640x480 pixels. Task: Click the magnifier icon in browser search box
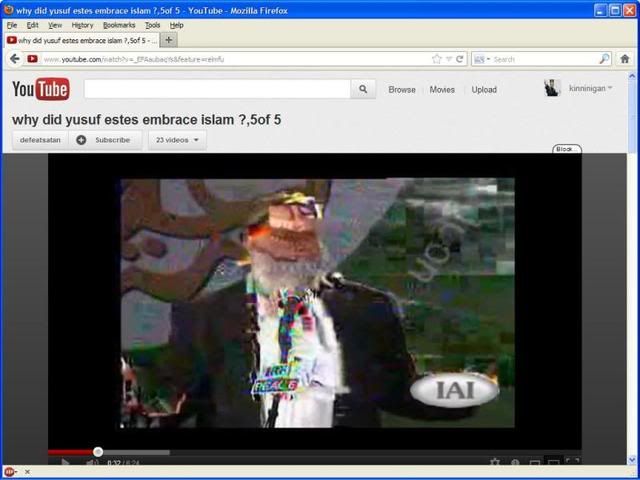coord(604,59)
